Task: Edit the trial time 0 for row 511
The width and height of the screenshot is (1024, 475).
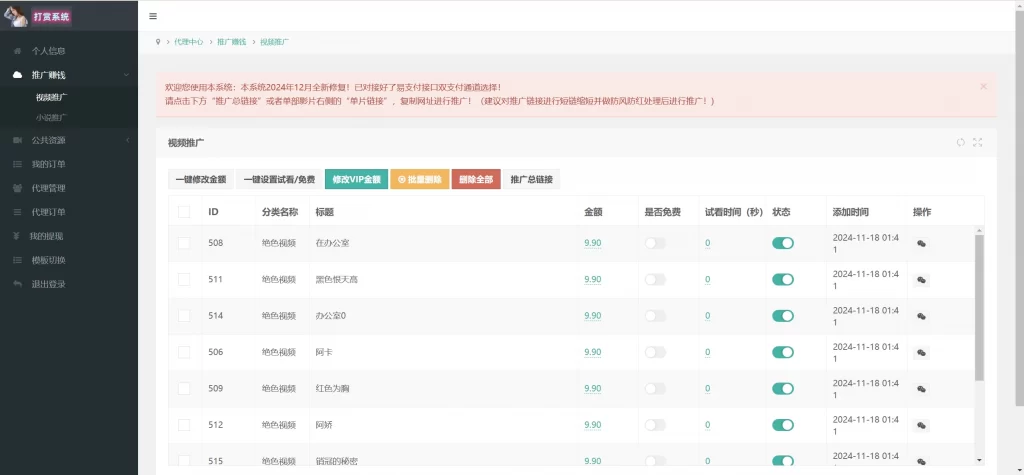Action: (x=708, y=280)
